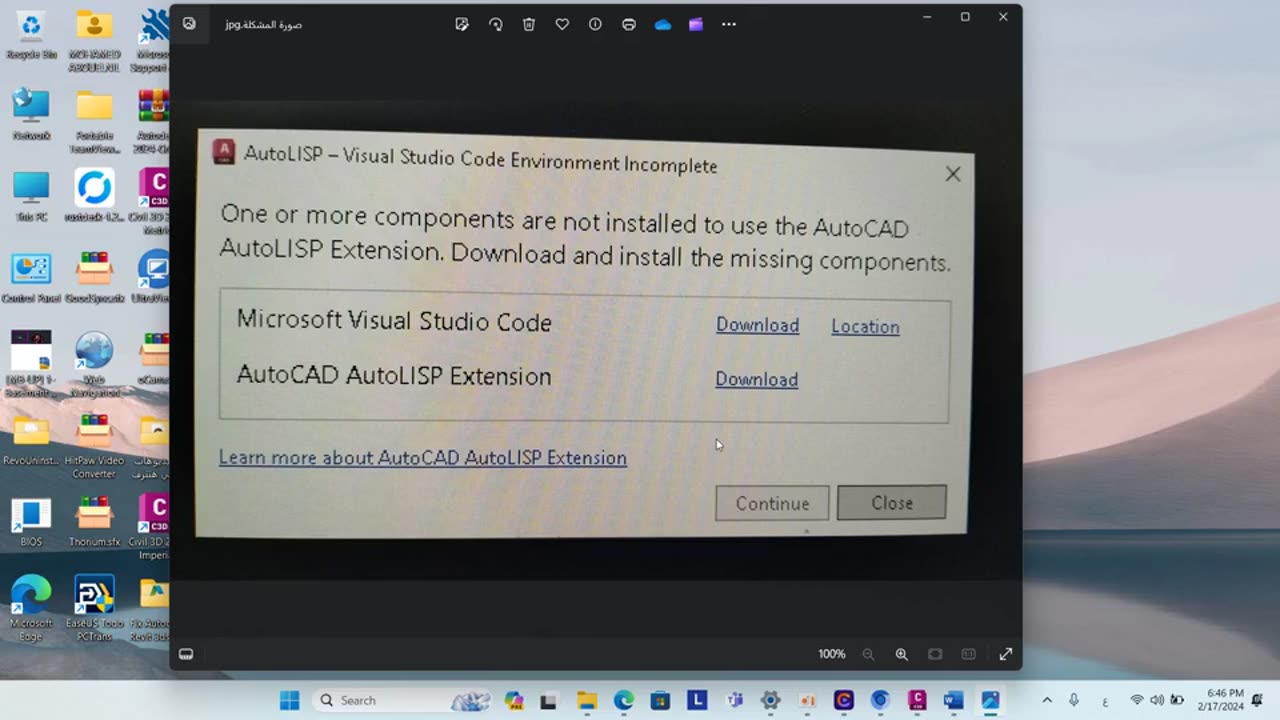1280x720 pixels.
Task: Print the photo using the printer icon
Action: pyautogui.click(x=629, y=24)
